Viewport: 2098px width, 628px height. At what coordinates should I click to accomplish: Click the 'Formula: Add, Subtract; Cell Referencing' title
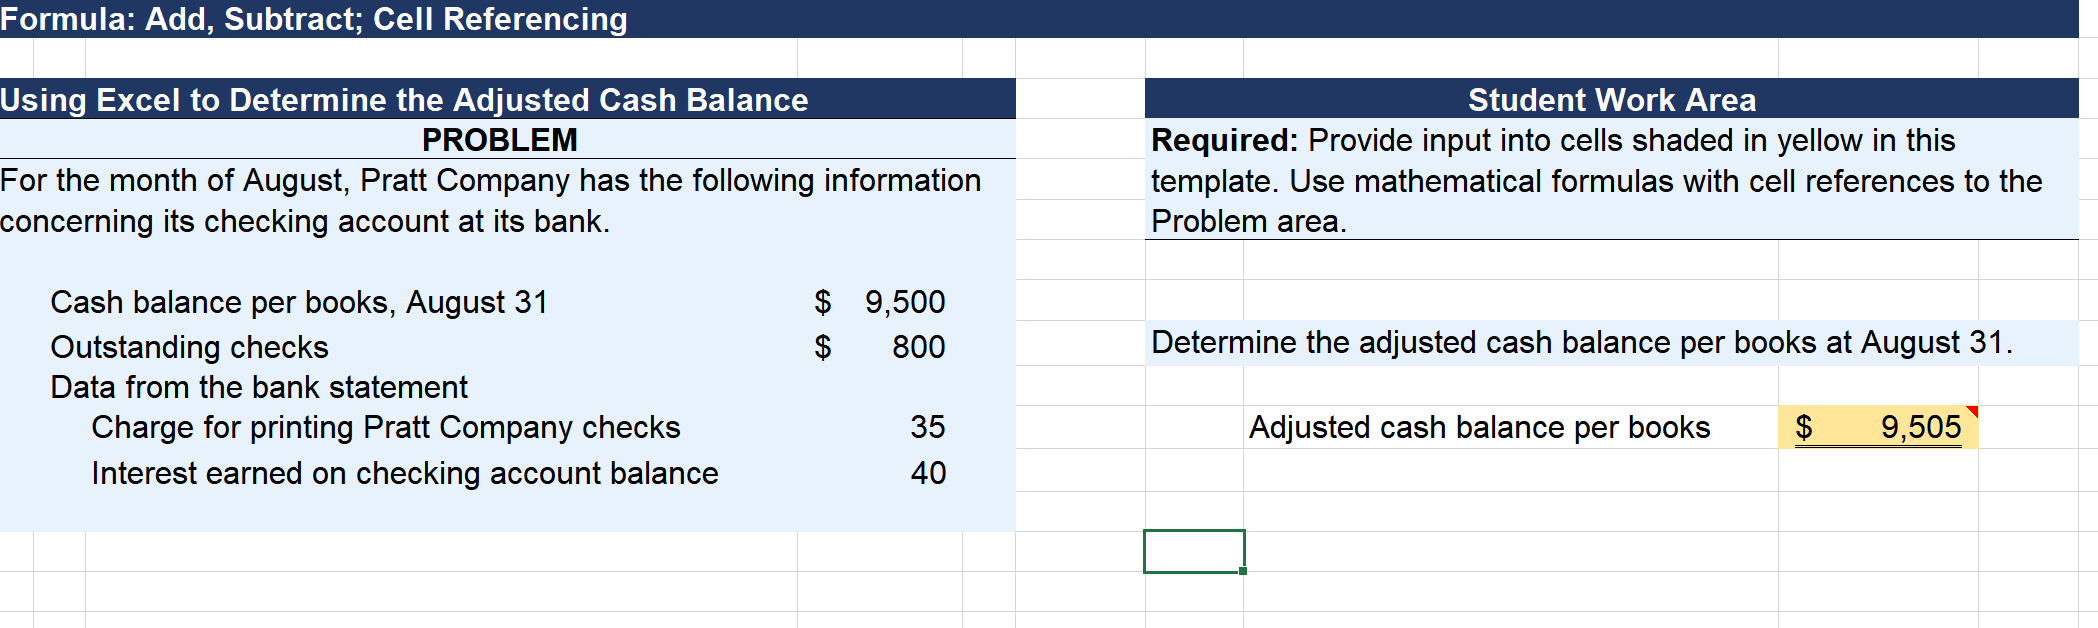pos(314,19)
